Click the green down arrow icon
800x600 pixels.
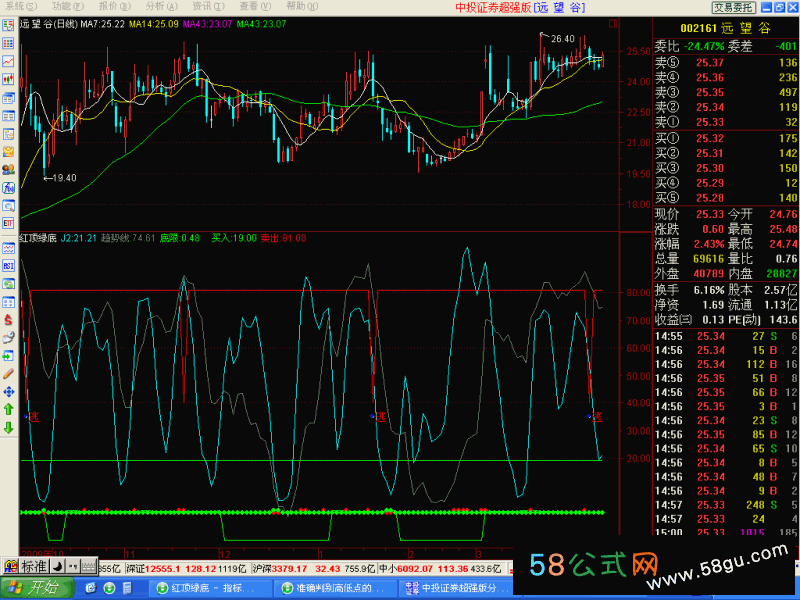click(8, 428)
